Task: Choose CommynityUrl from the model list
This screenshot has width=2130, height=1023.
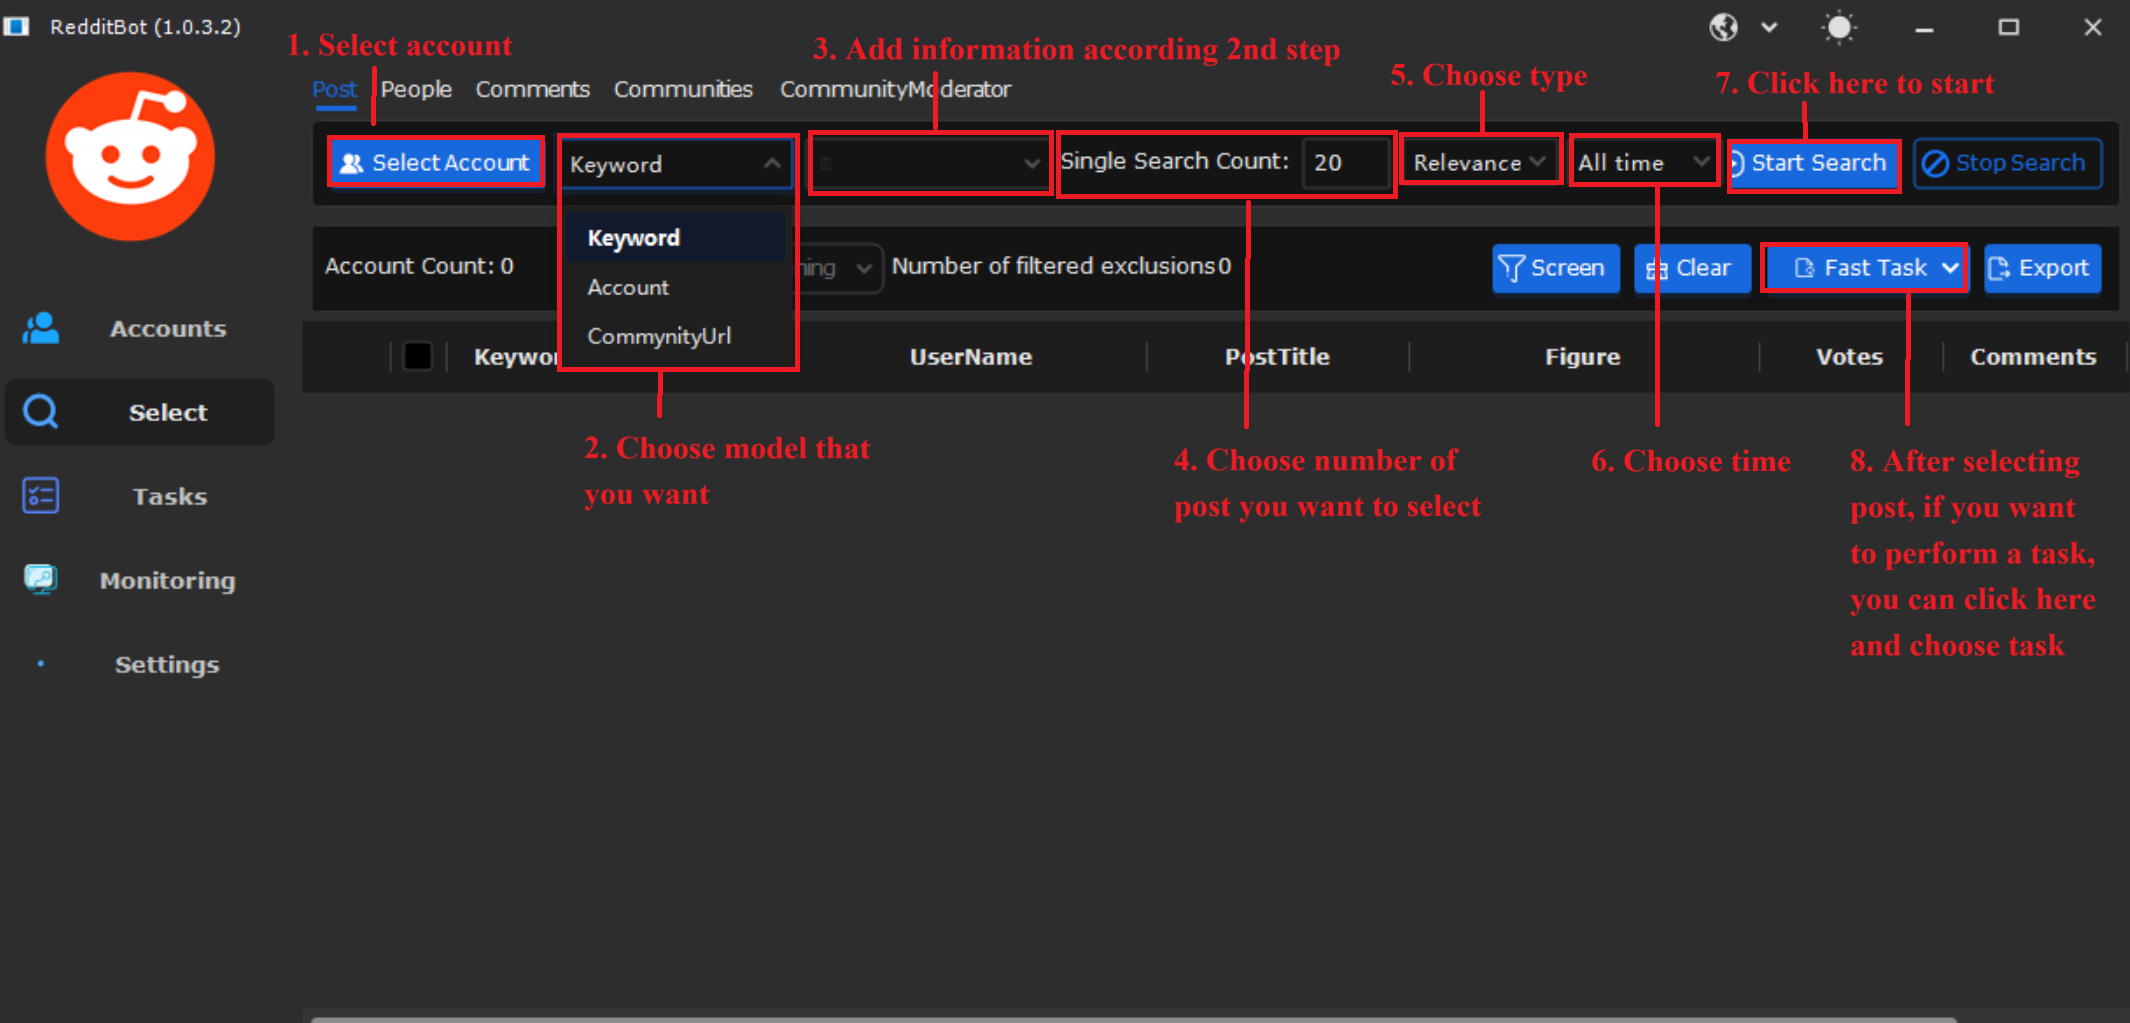Action: pyautogui.click(x=677, y=336)
